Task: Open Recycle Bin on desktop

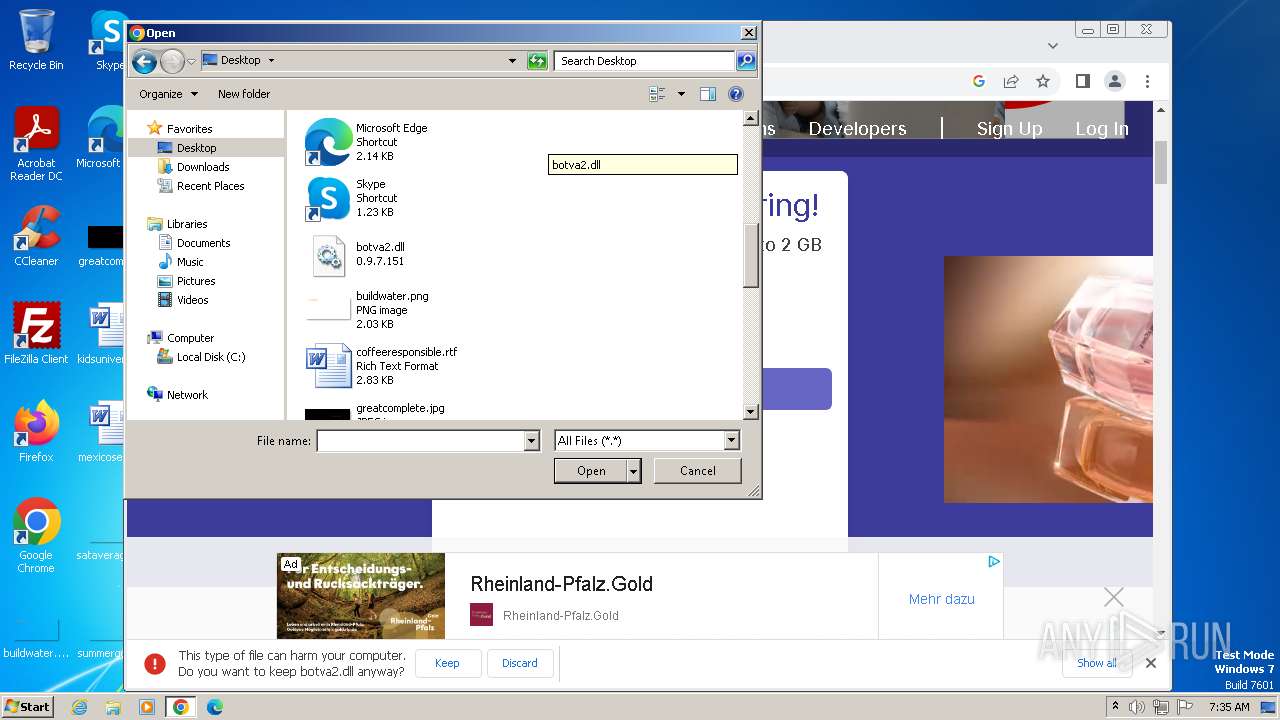Action: coord(36,40)
